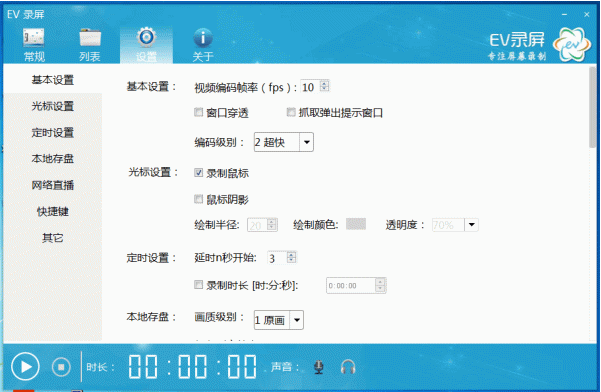The height and width of the screenshot is (392, 601).
Task: Select 定时设置 in the sidebar
Action: [x=53, y=133]
